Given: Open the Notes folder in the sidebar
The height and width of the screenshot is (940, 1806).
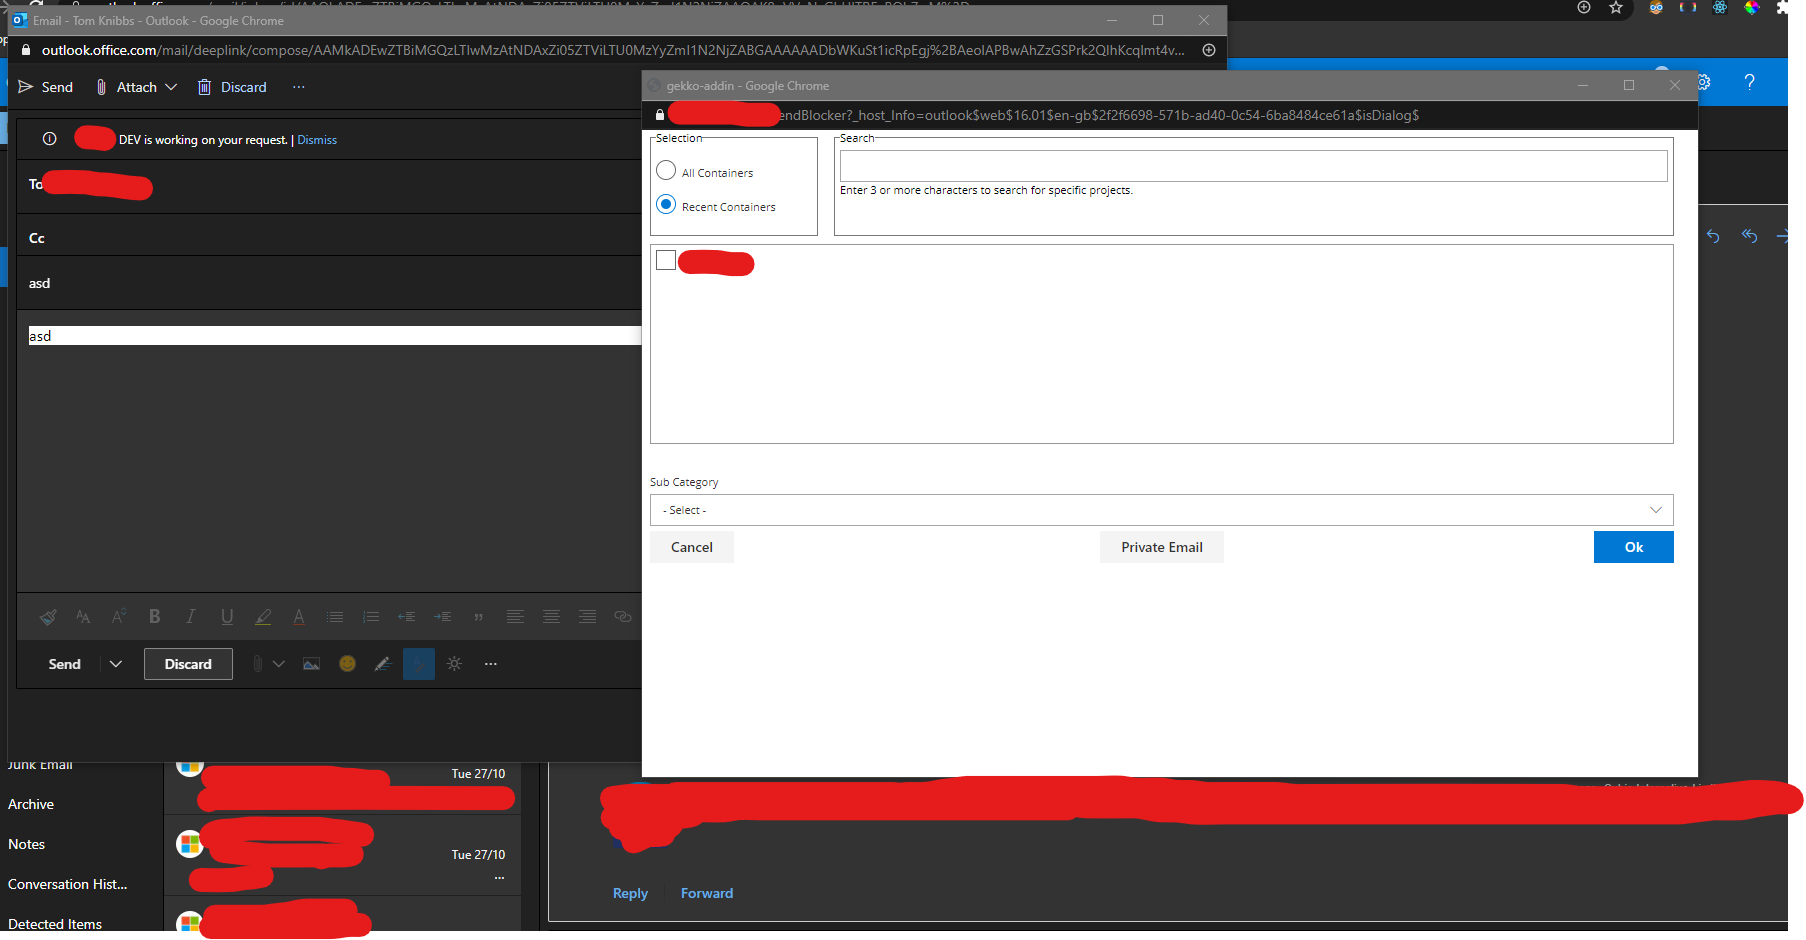Looking at the screenshot, I should click(26, 844).
